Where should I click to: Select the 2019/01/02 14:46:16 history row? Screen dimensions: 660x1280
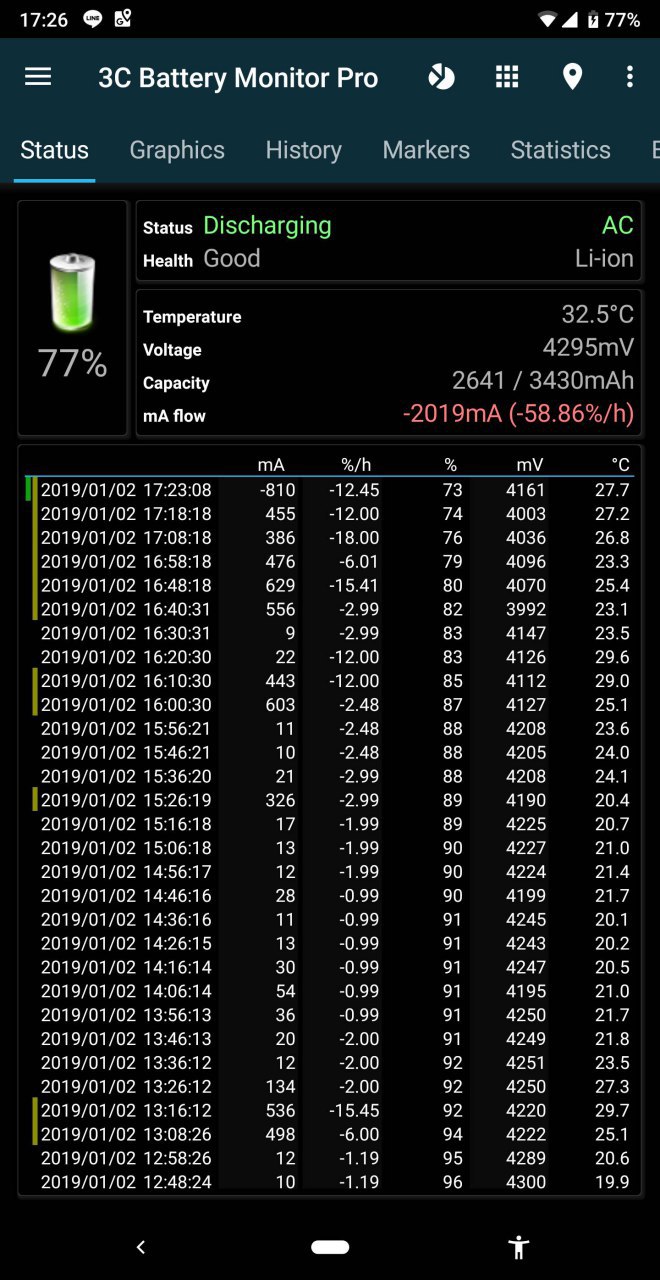(330, 896)
